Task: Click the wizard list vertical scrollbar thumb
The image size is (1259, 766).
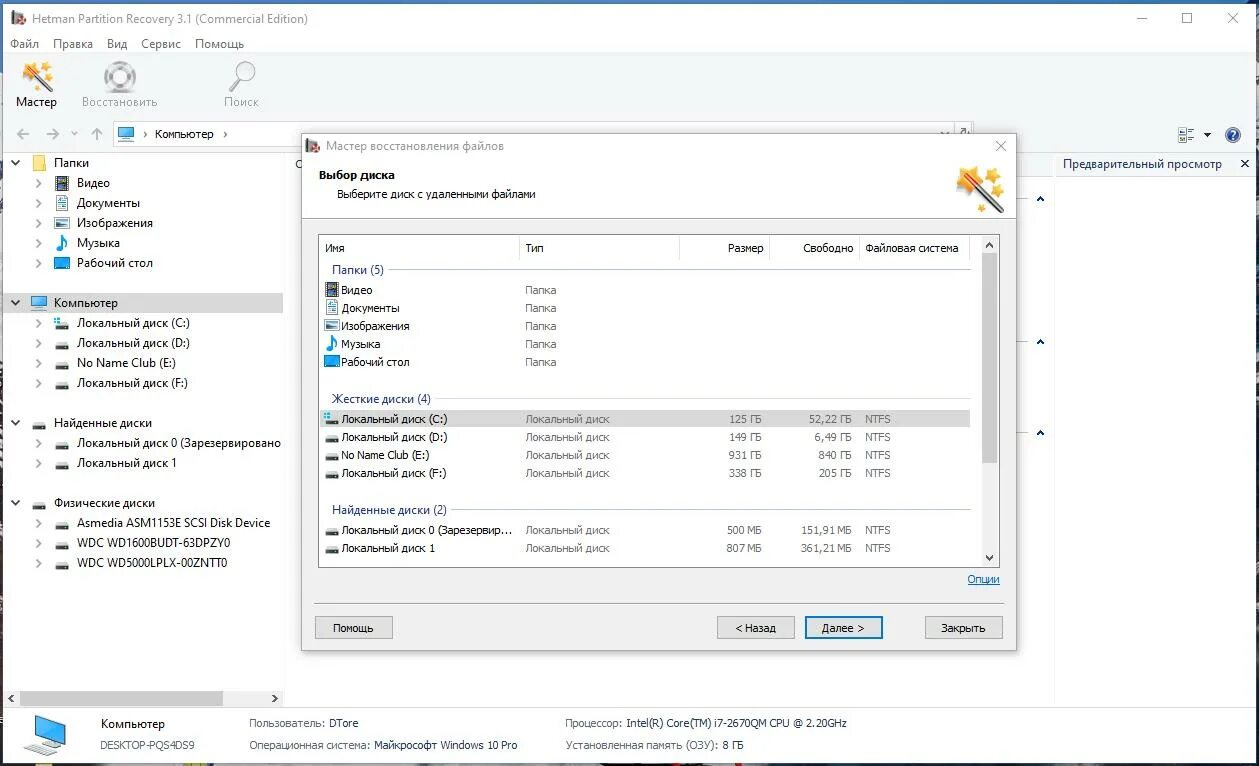Action: click(x=989, y=358)
